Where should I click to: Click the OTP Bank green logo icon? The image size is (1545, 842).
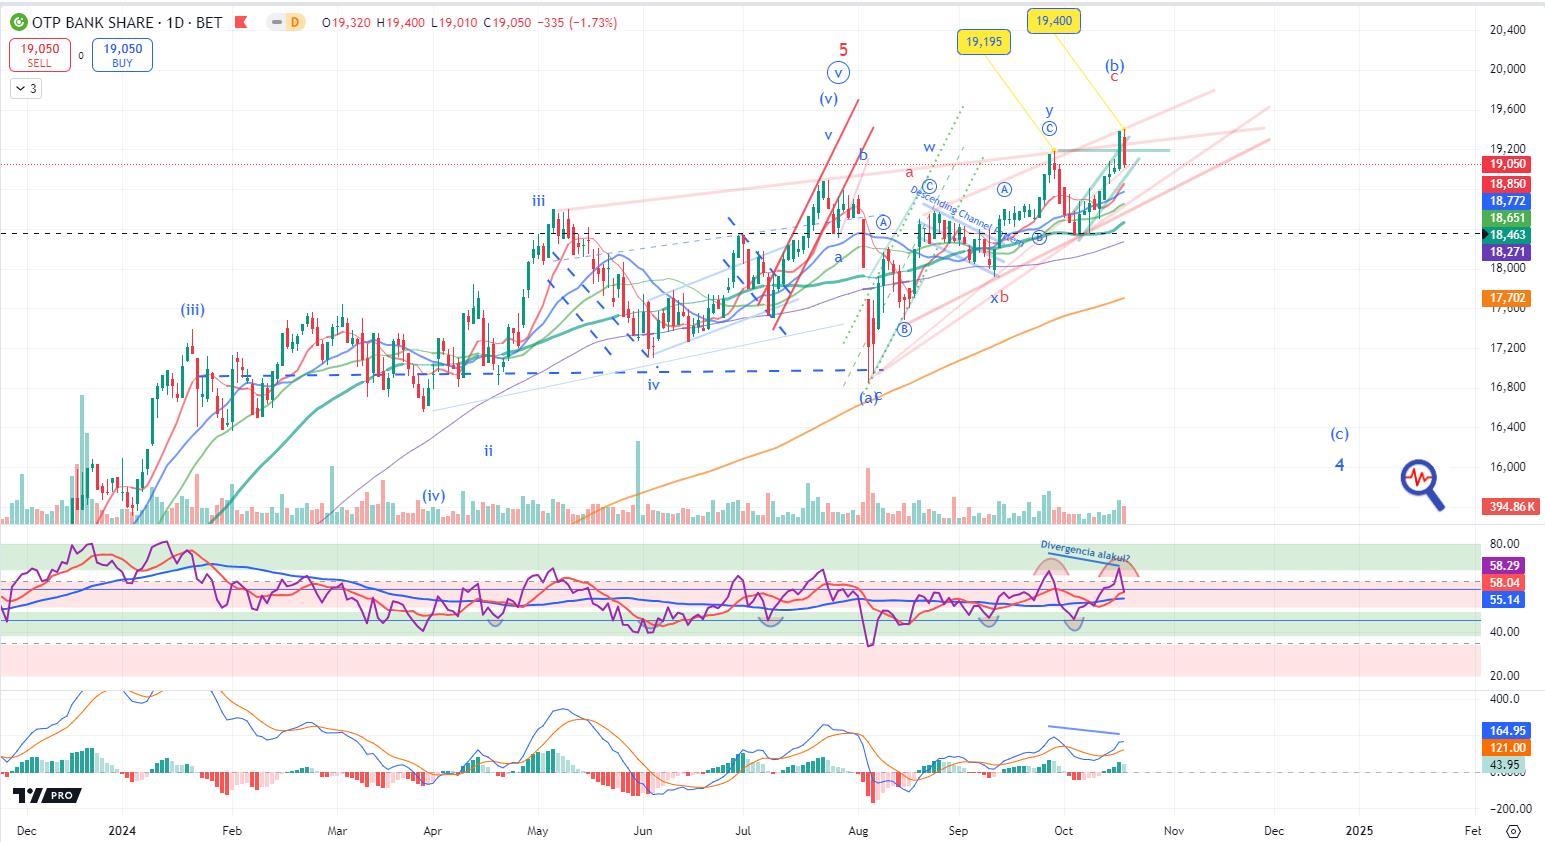coord(18,22)
